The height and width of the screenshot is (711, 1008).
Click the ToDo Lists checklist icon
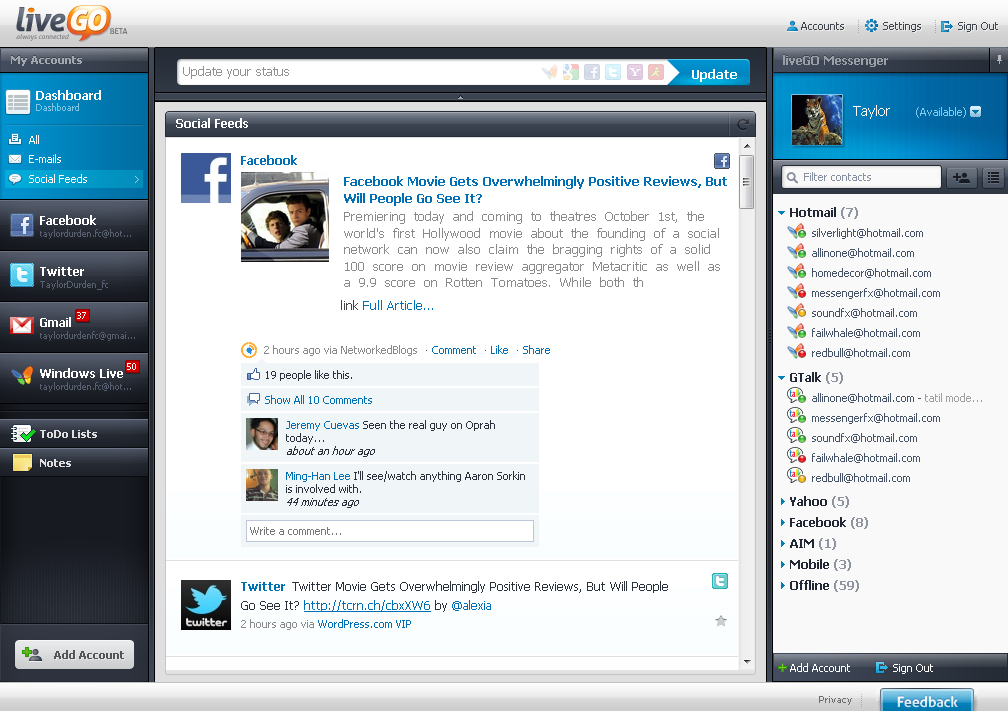22,434
